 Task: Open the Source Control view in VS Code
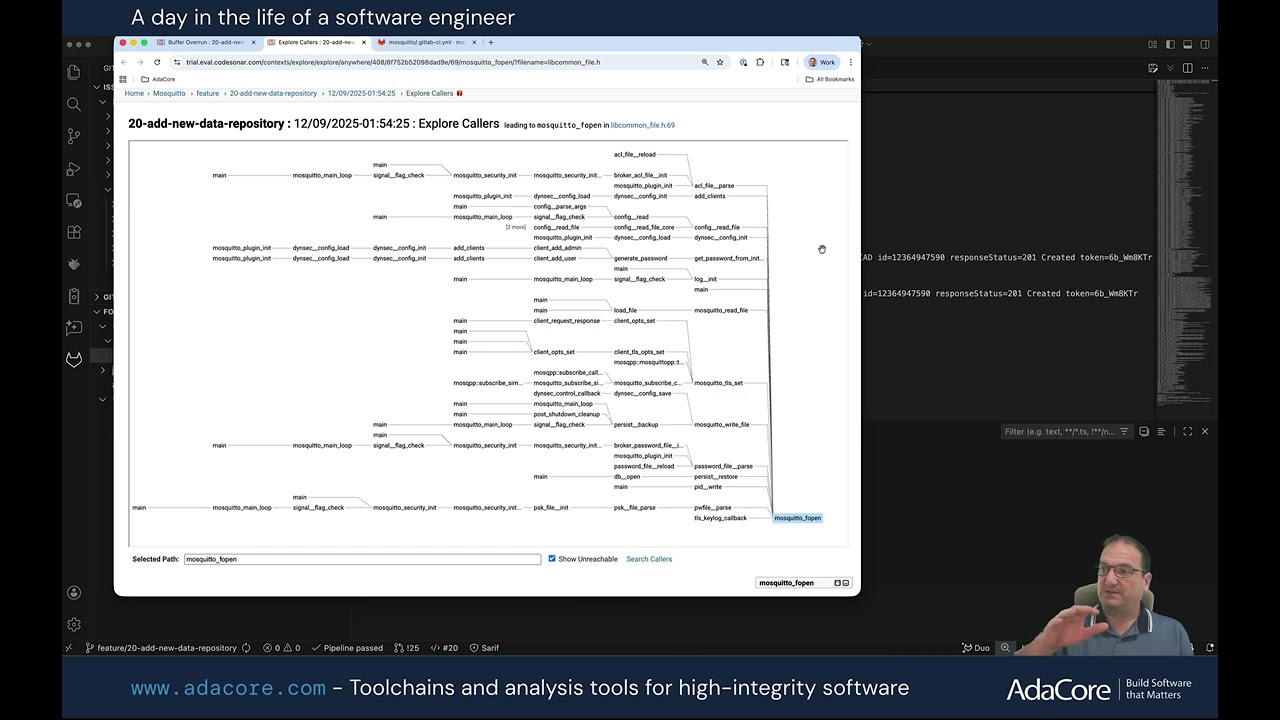coord(74,136)
